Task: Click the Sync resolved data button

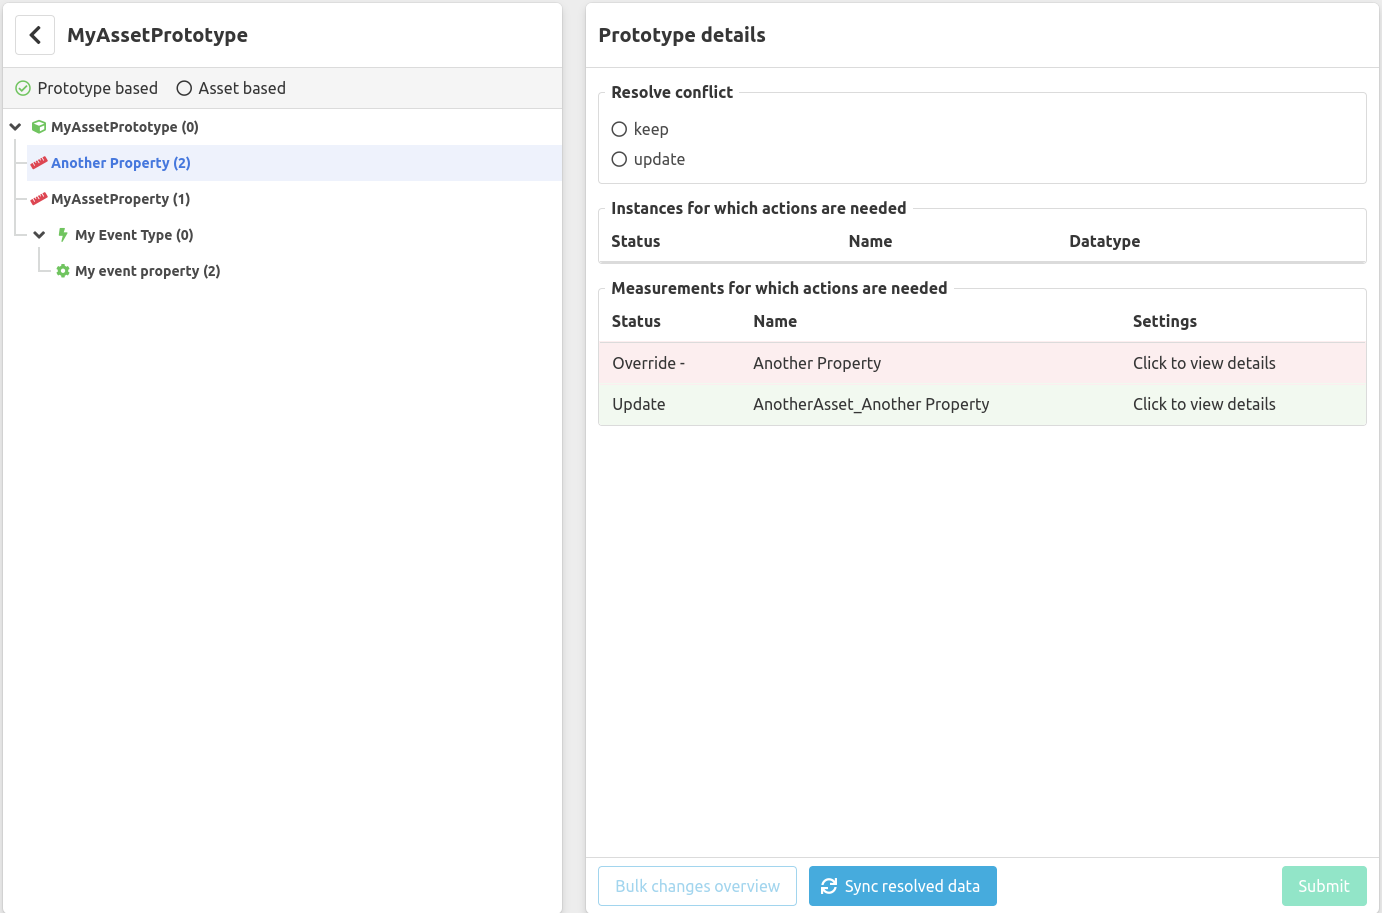Action: (903, 886)
